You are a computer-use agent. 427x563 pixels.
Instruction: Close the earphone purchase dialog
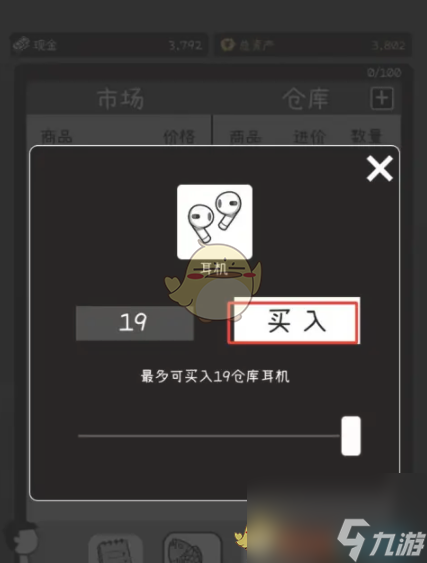(x=379, y=168)
